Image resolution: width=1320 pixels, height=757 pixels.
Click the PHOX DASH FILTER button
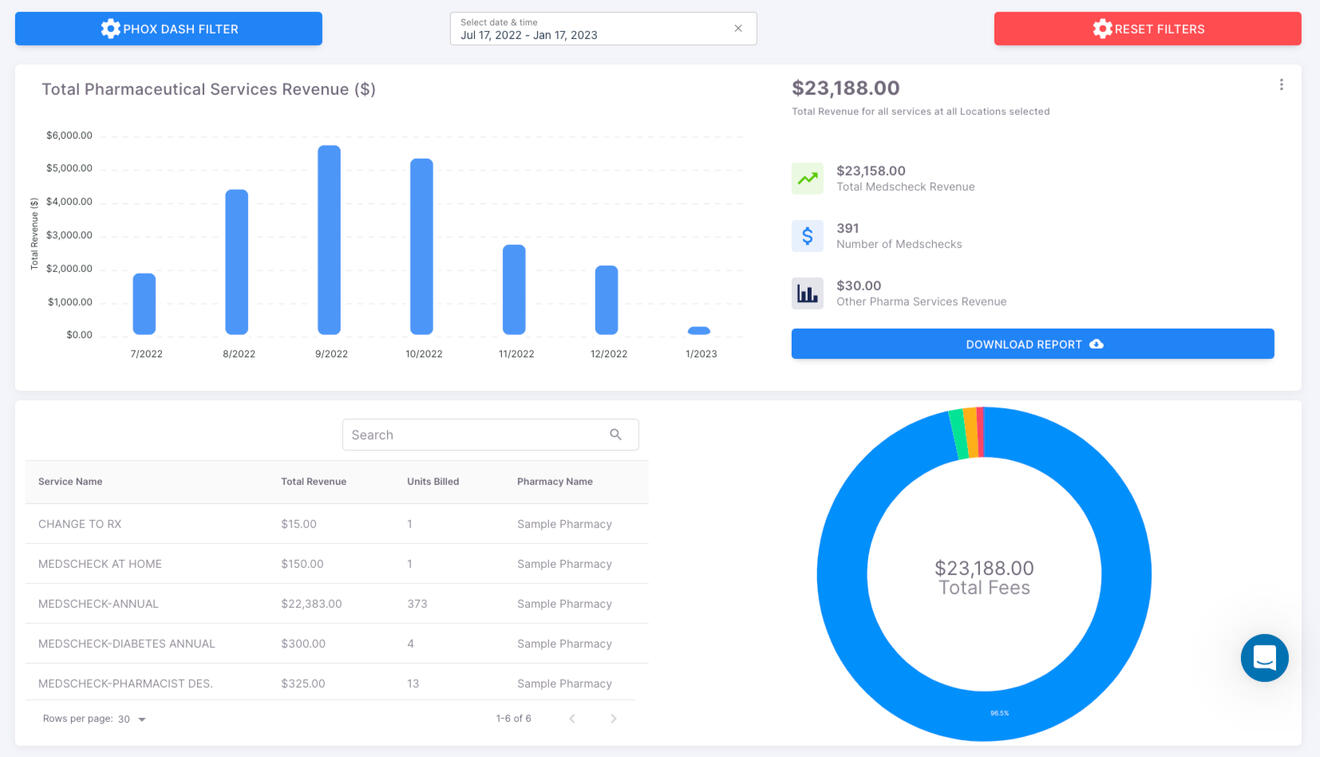point(168,29)
